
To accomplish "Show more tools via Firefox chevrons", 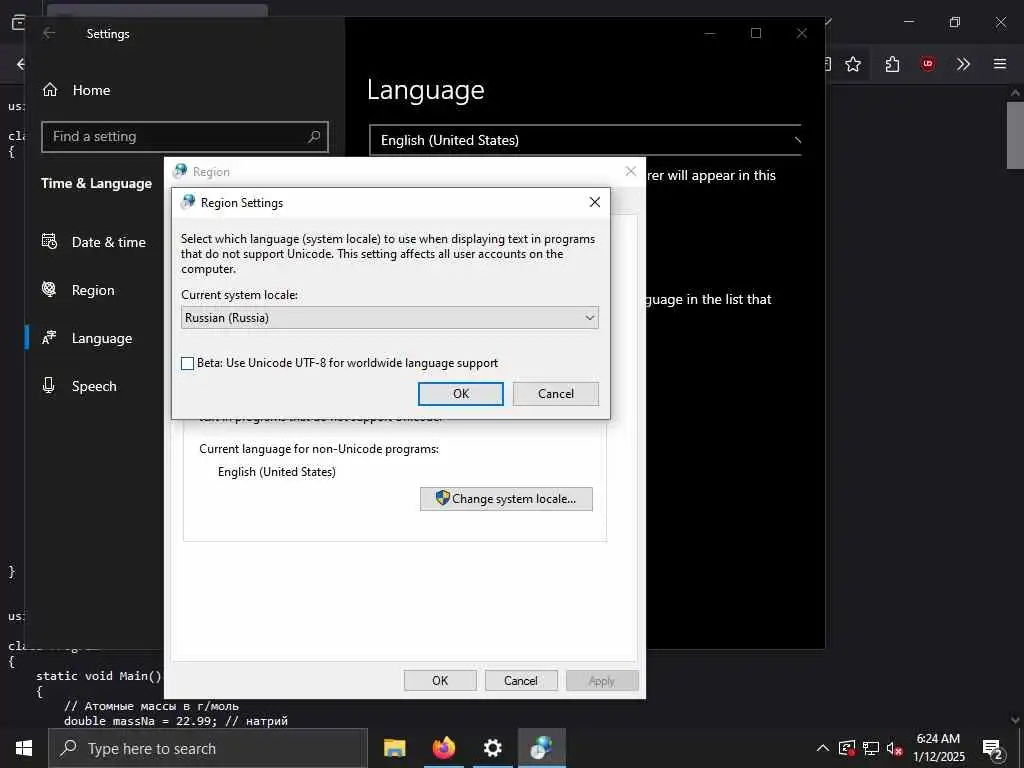I will point(963,64).
